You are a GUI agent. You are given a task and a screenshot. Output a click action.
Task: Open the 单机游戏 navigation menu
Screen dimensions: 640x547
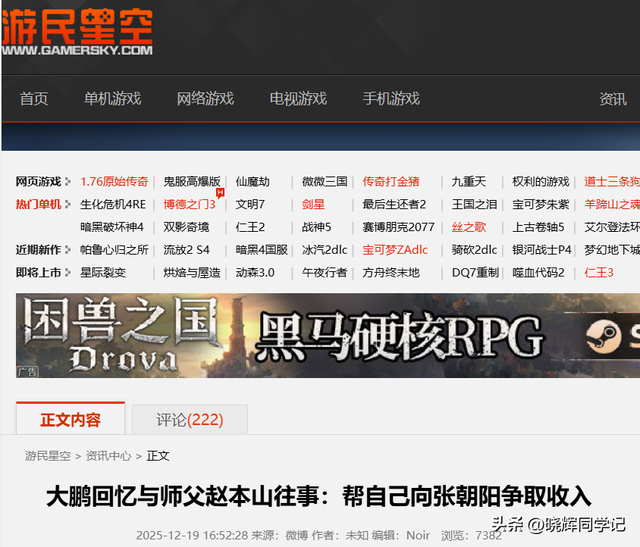(112, 98)
